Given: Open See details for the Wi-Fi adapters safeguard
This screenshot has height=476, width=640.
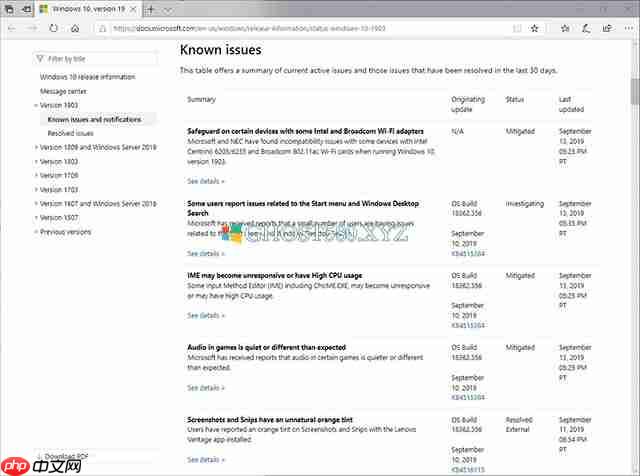Looking at the screenshot, I should (x=206, y=181).
